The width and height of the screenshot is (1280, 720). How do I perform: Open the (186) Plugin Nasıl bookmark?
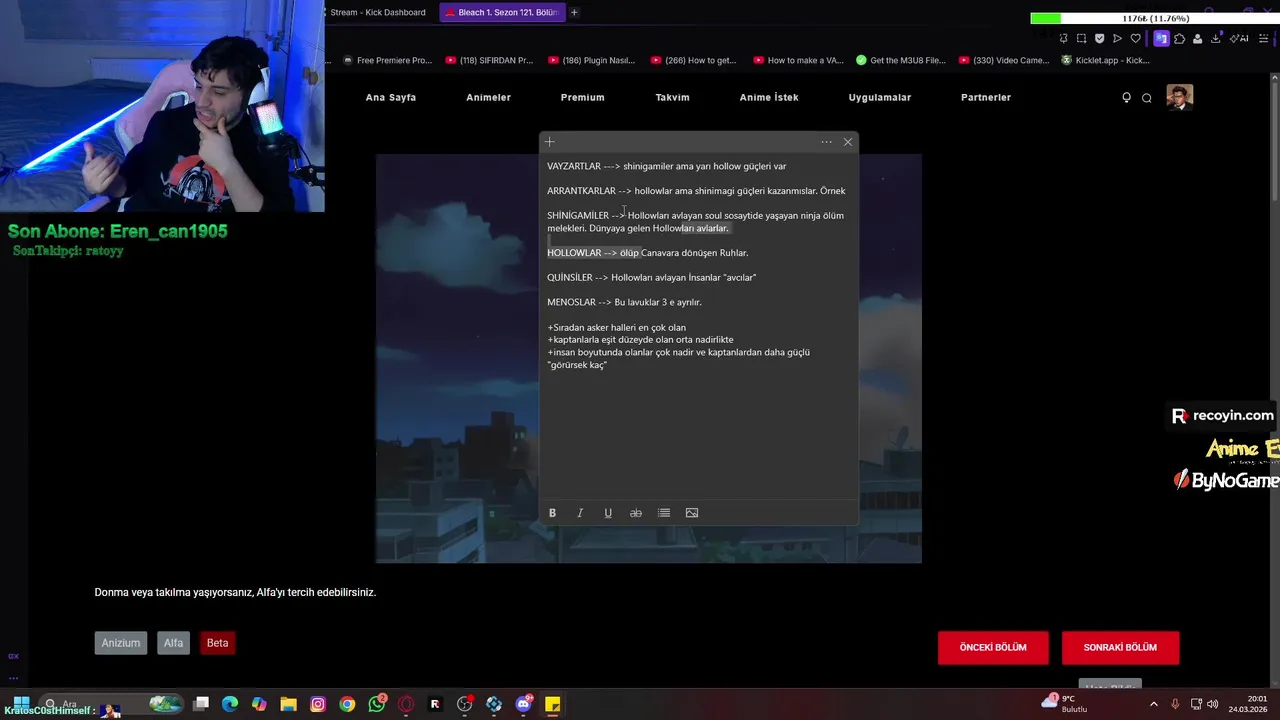(x=592, y=60)
